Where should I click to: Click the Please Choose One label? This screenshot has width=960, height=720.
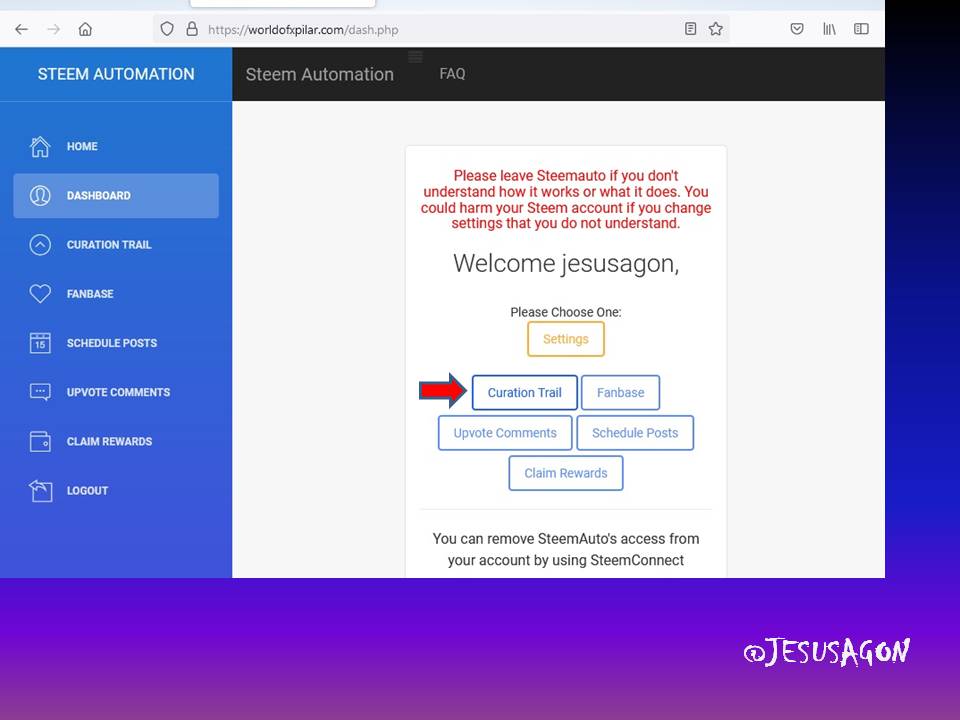tap(566, 312)
